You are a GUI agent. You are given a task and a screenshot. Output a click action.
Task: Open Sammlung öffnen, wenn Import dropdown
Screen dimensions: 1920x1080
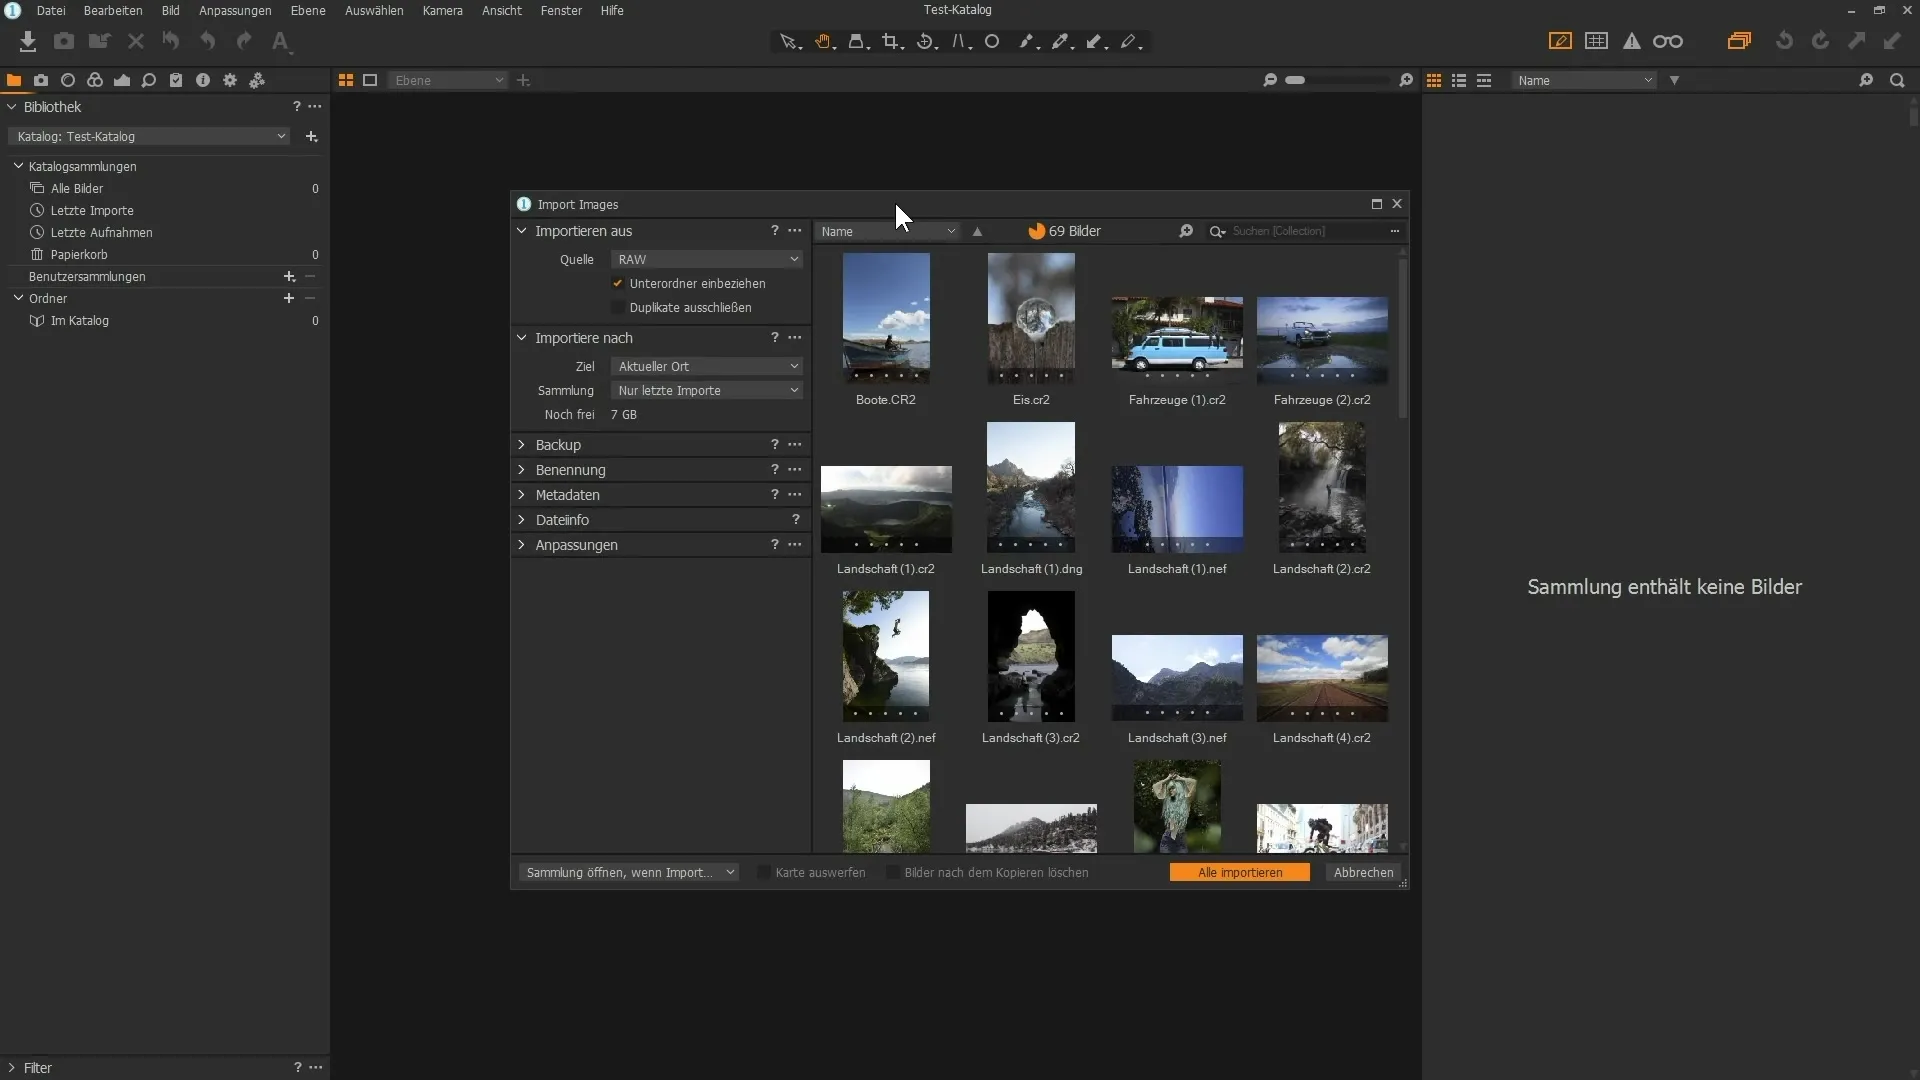629,872
